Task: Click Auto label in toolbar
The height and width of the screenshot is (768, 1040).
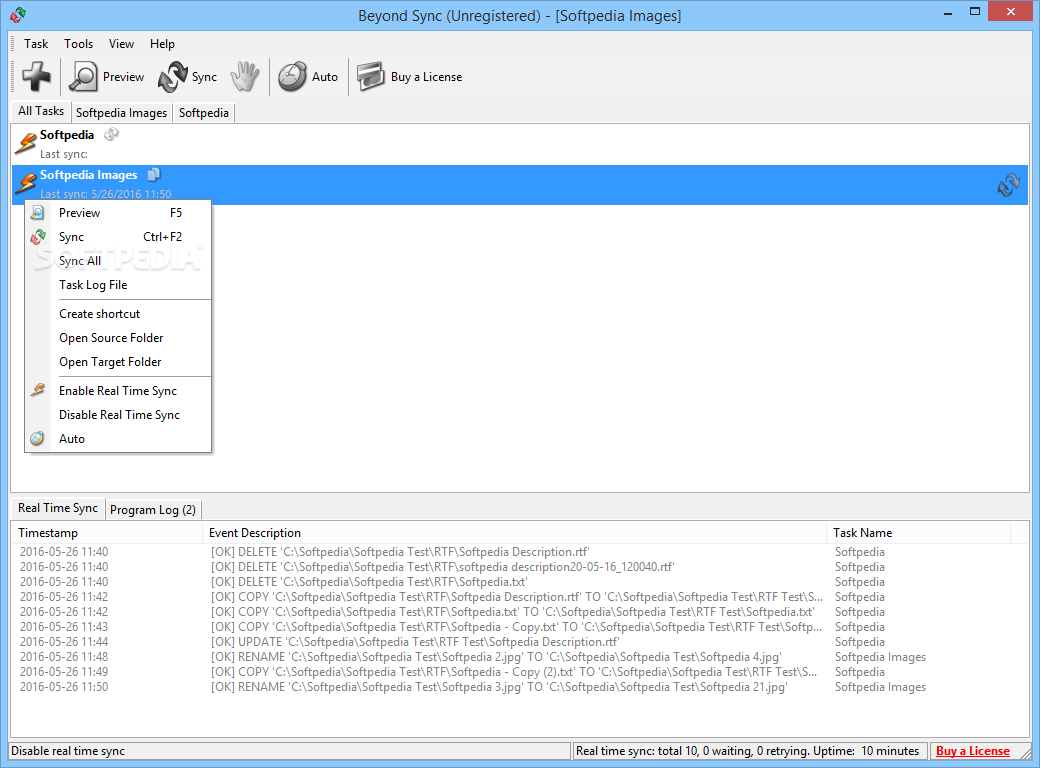Action: pos(325,77)
